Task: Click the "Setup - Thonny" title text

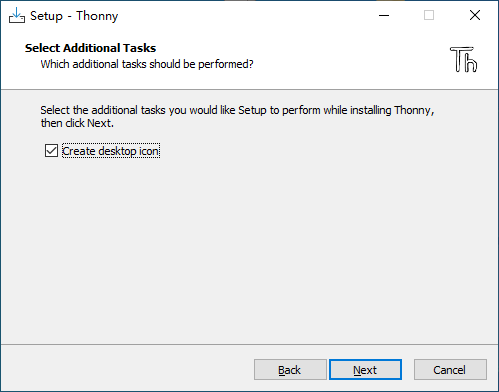Action: 74,16
